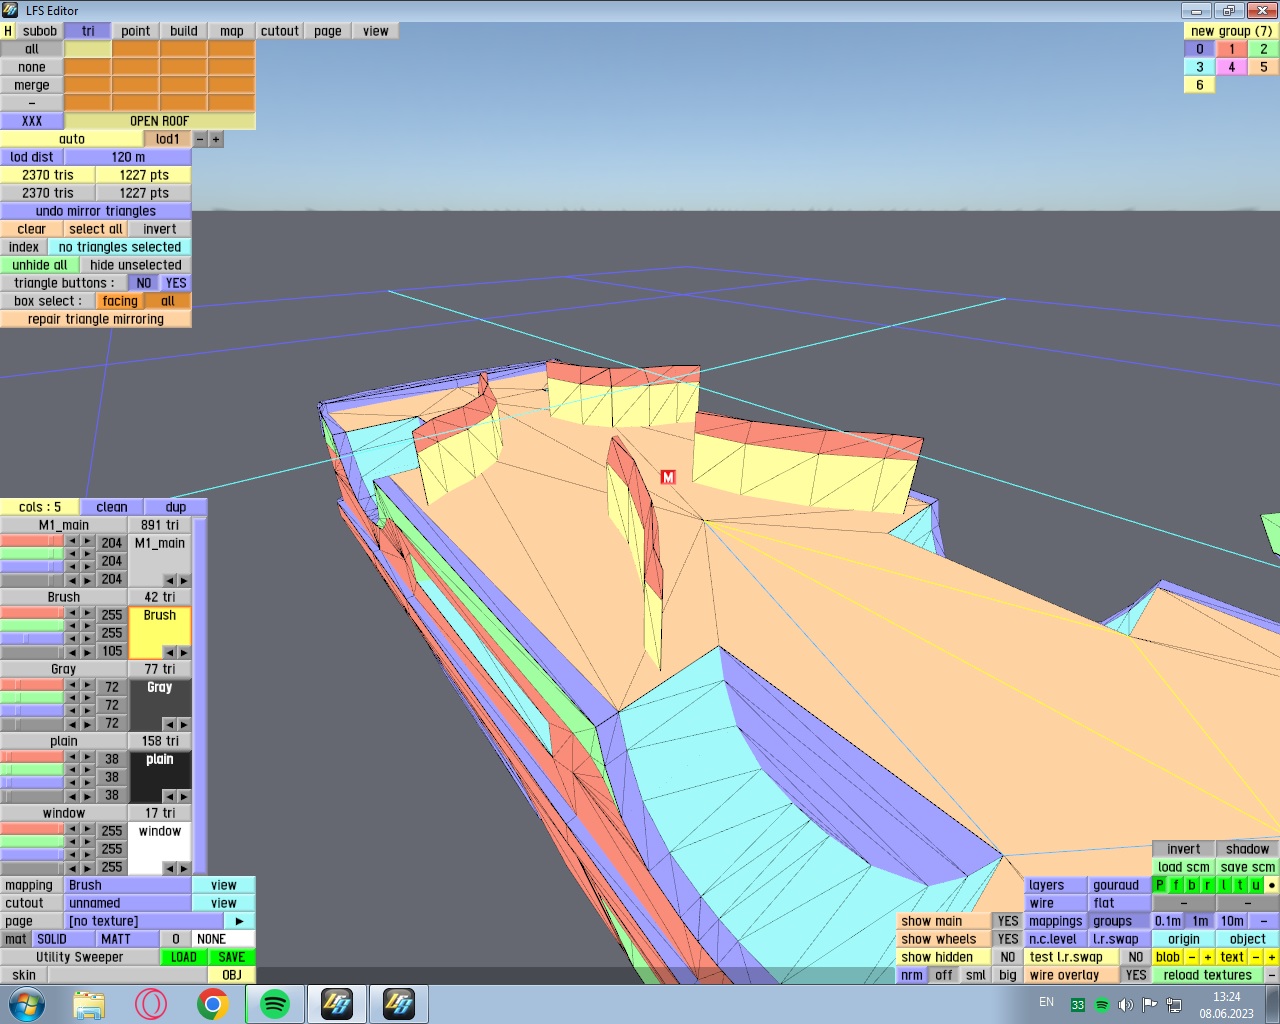The image size is (1280, 1024).
Task: Switch to the view tab
Action: click(376, 31)
